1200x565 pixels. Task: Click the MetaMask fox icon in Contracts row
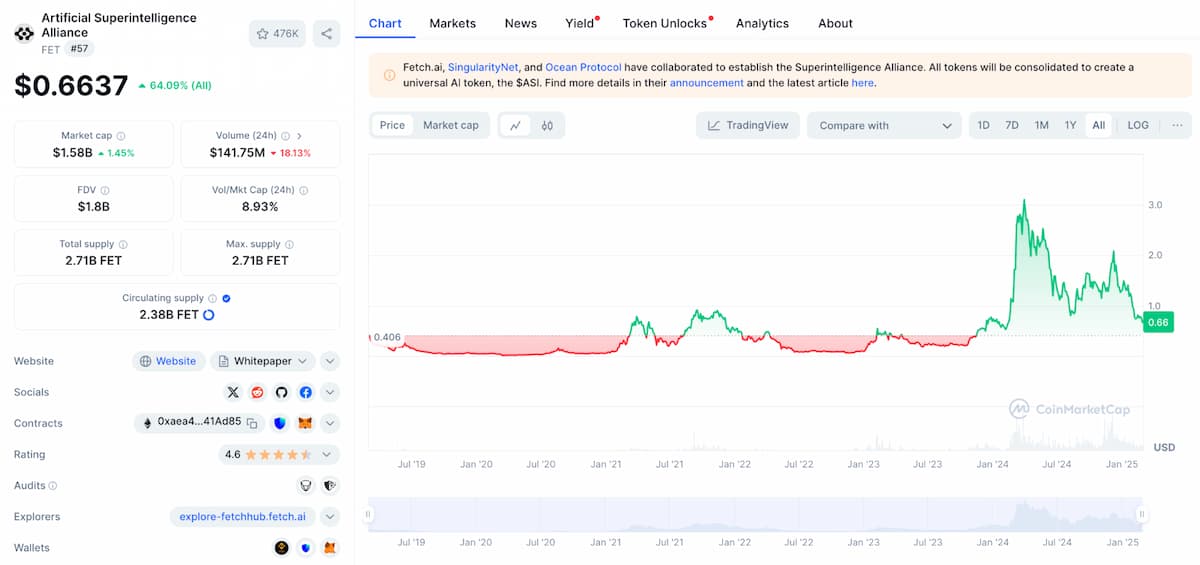(x=305, y=423)
